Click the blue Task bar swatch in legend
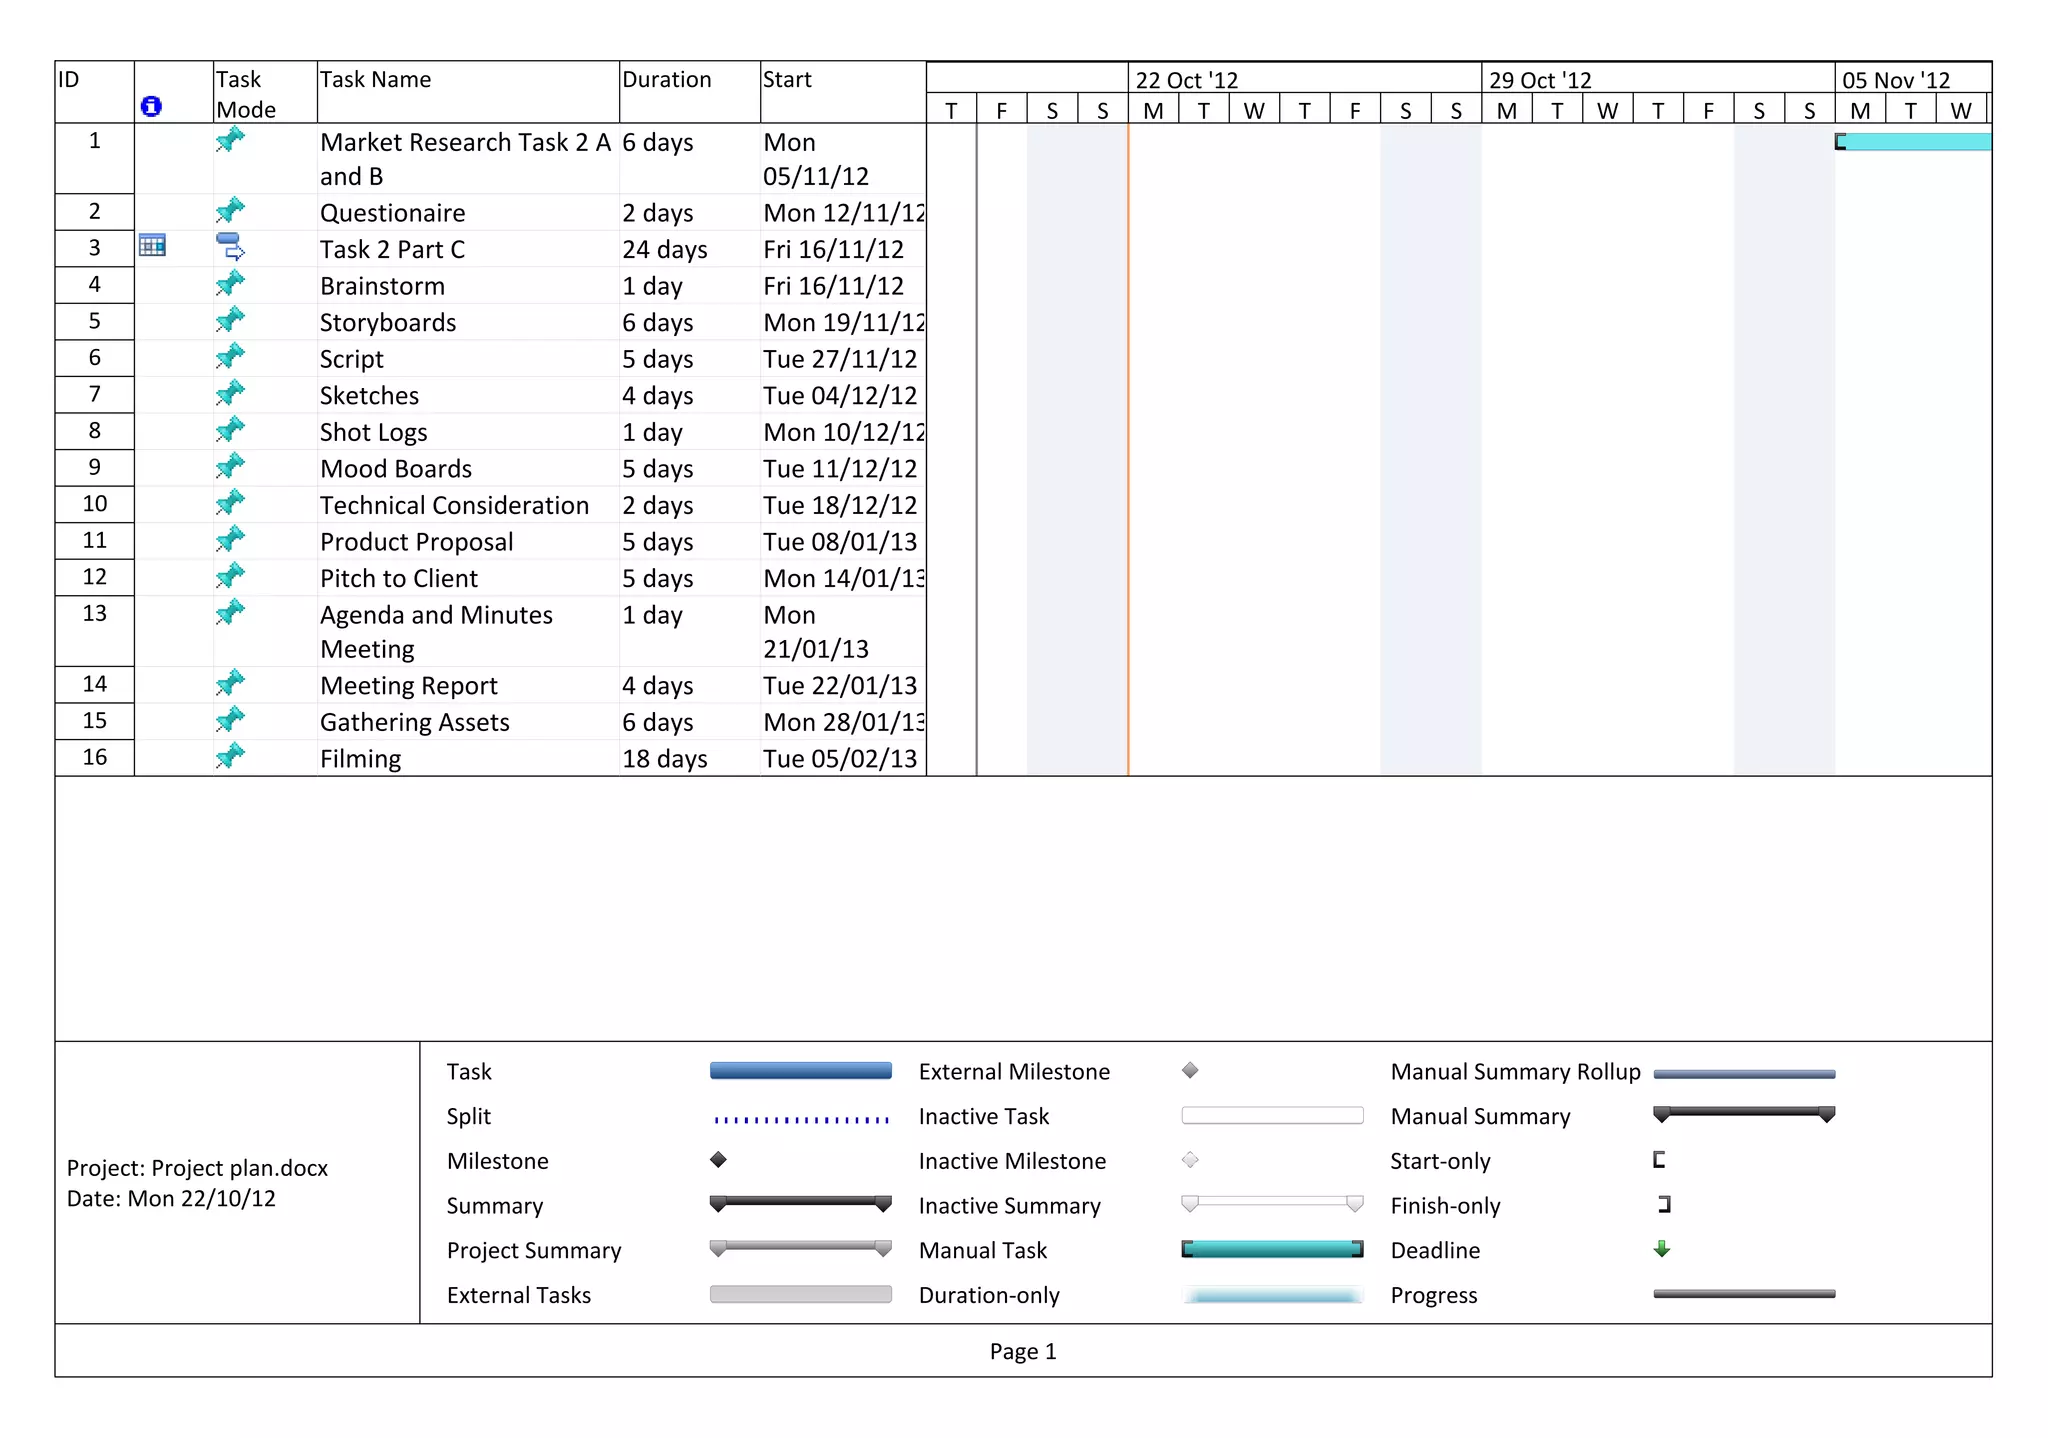Screen dimensions: 2048x1438 pos(800,1071)
